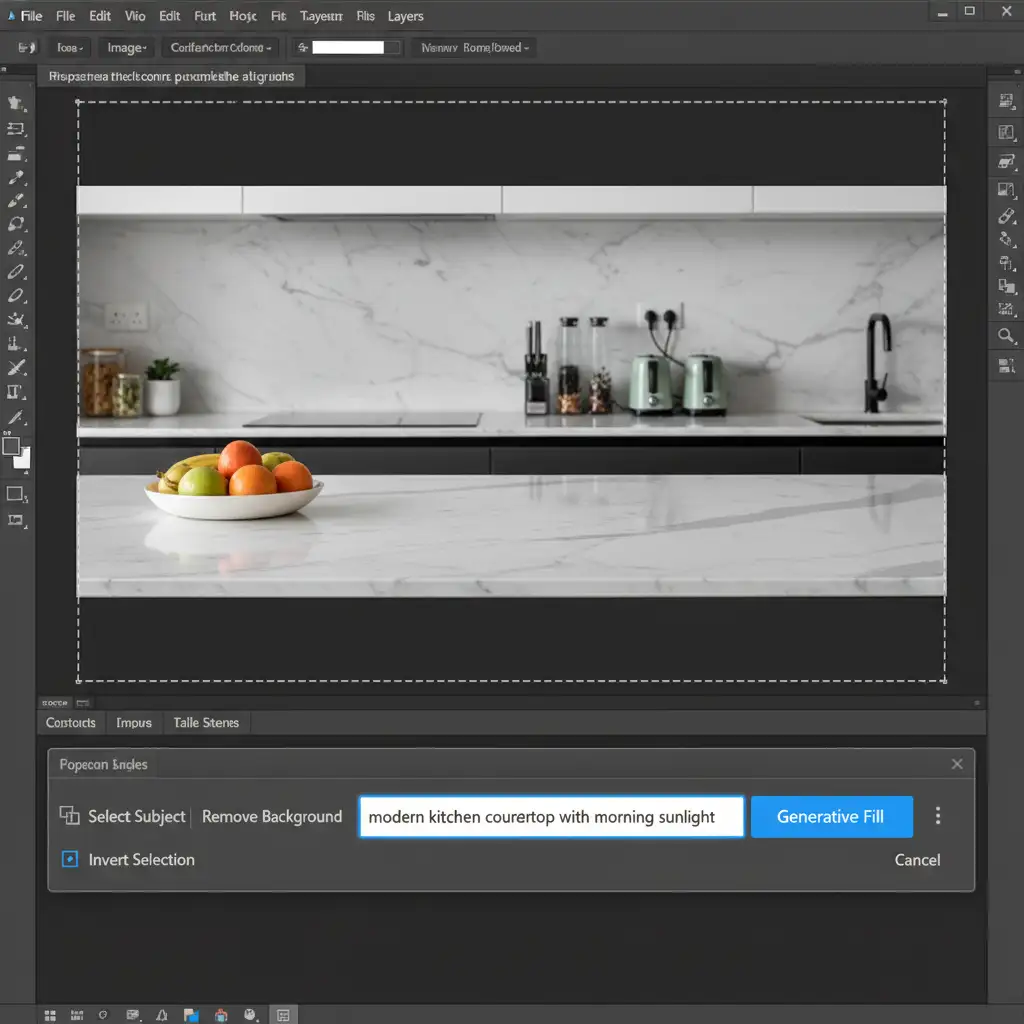Open the three-dot more options menu
The image size is (1024, 1024).
coord(937,816)
